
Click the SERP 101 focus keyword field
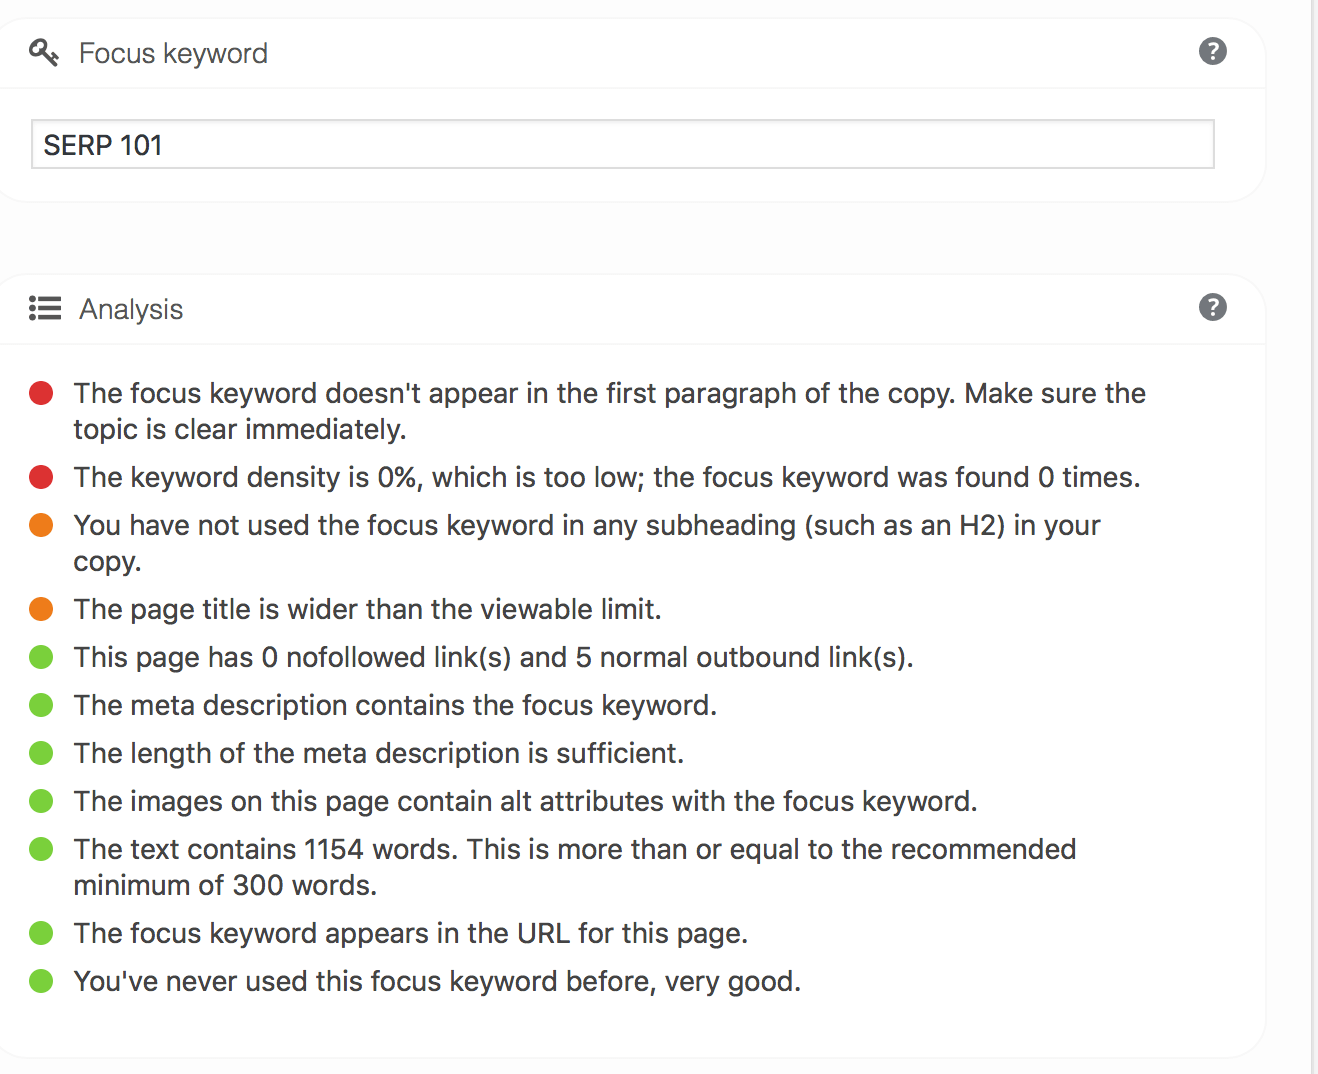point(622,144)
